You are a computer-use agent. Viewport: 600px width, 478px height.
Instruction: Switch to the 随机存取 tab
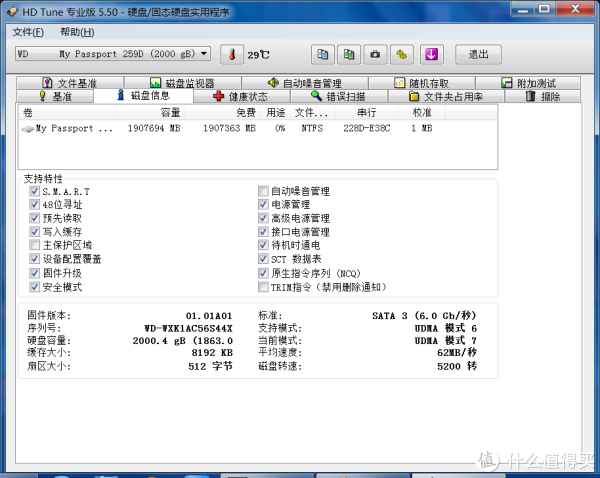[422, 83]
